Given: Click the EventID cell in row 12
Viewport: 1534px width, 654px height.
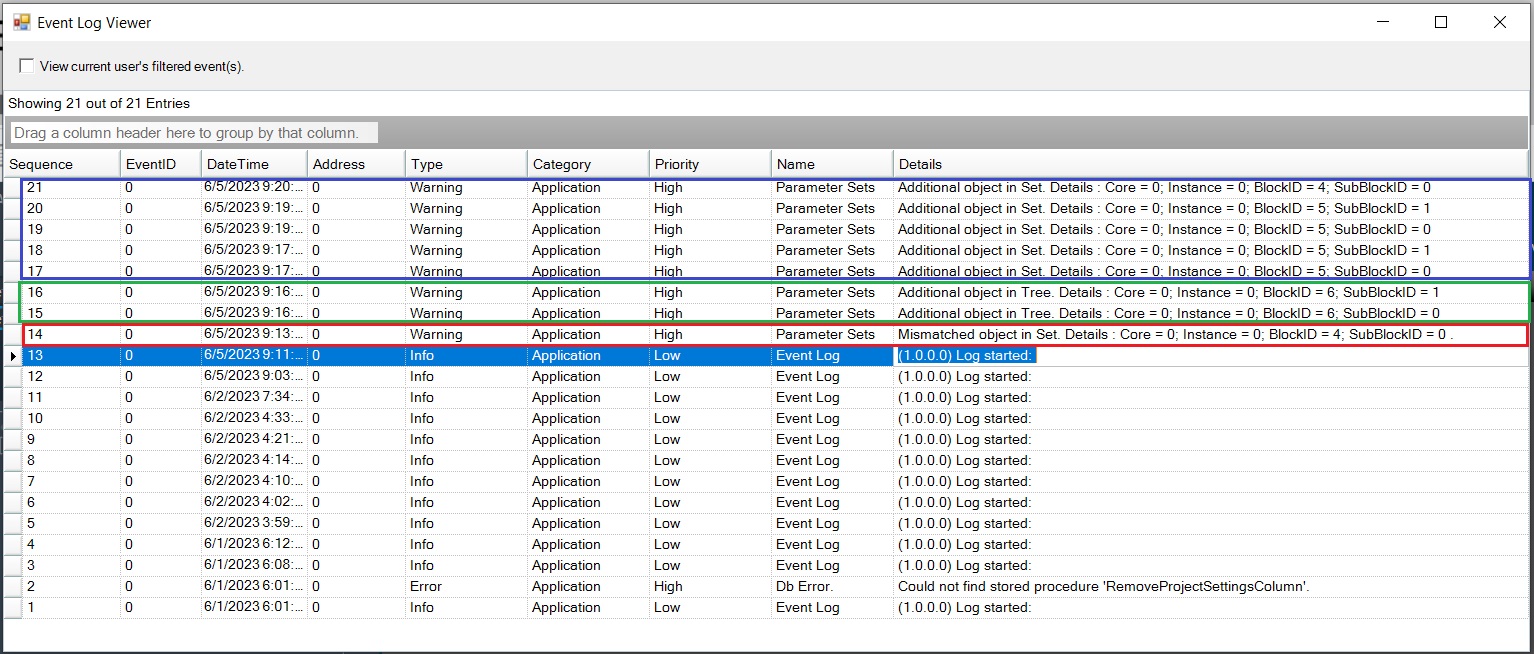Looking at the screenshot, I should (160, 376).
